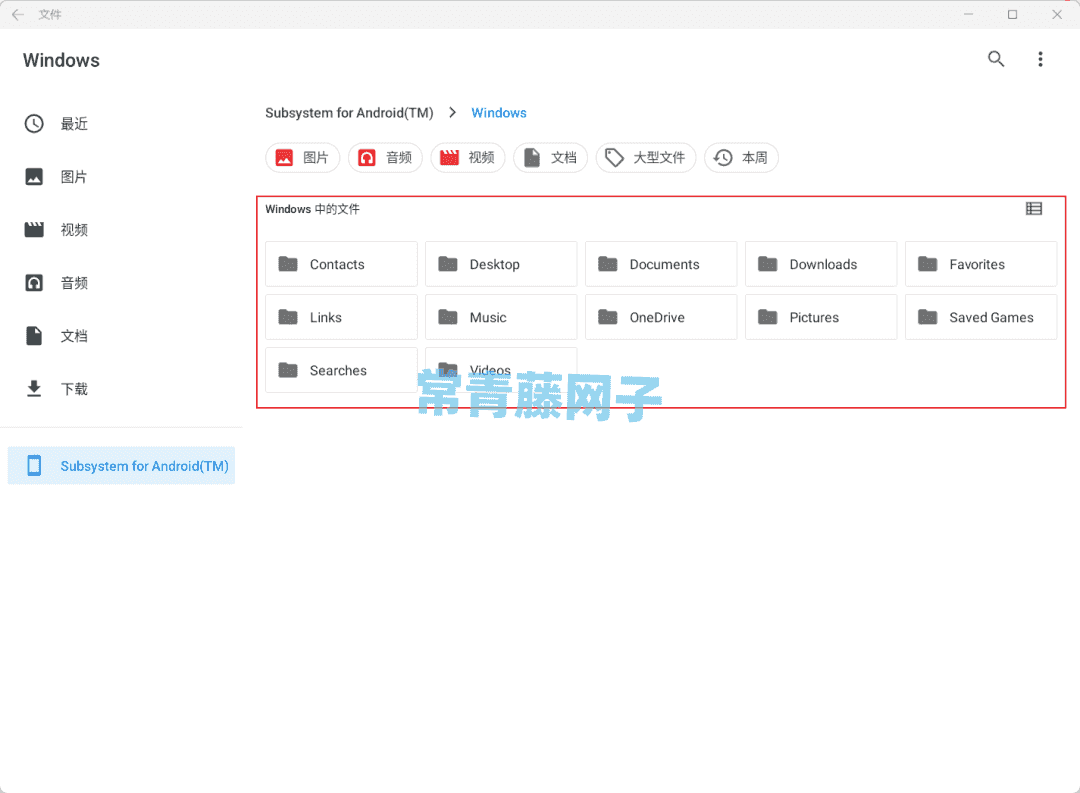1080x793 pixels.
Task: Filter by 本周 chip
Action: tap(741, 158)
